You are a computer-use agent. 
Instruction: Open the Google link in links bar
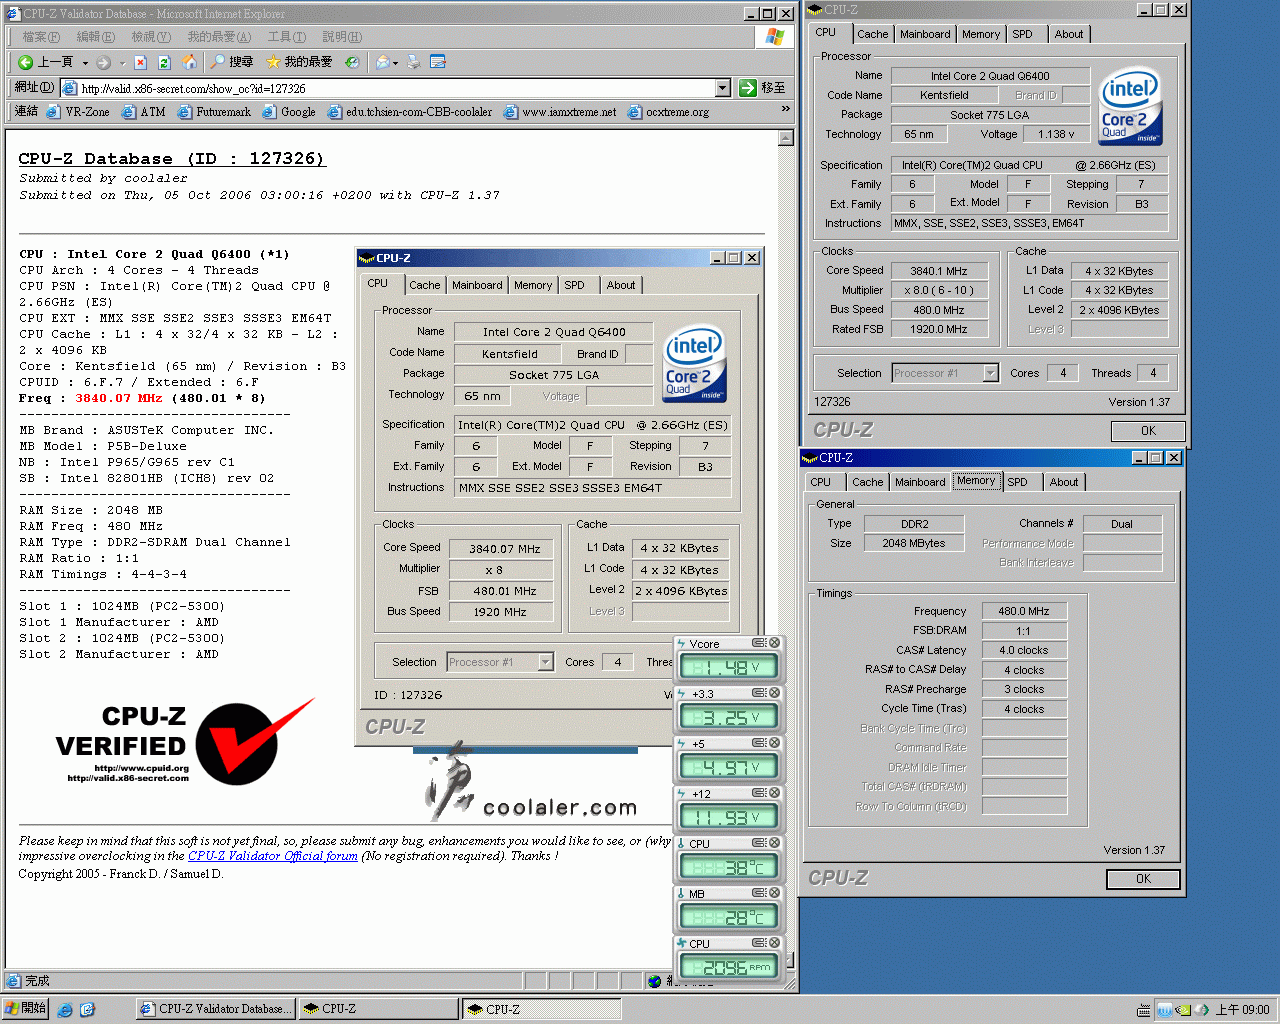click(289, 112)
